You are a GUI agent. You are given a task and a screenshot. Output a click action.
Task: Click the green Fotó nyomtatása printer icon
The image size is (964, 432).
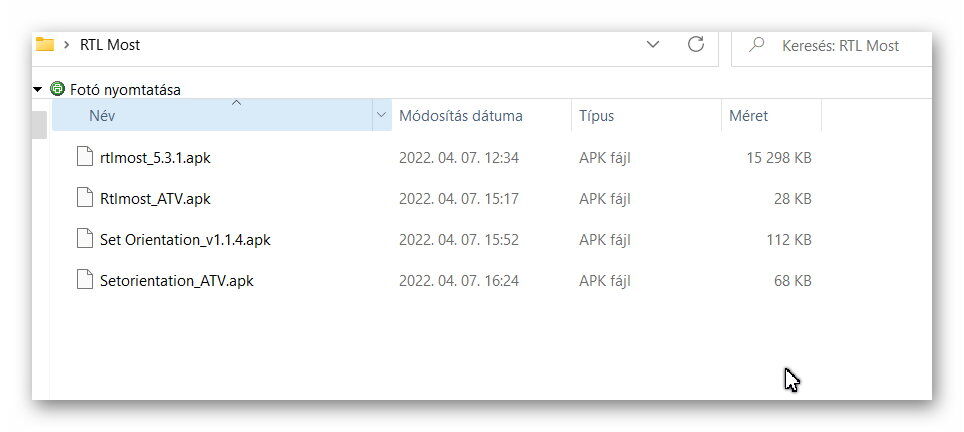pyautogui.click(x=57, y=89)
